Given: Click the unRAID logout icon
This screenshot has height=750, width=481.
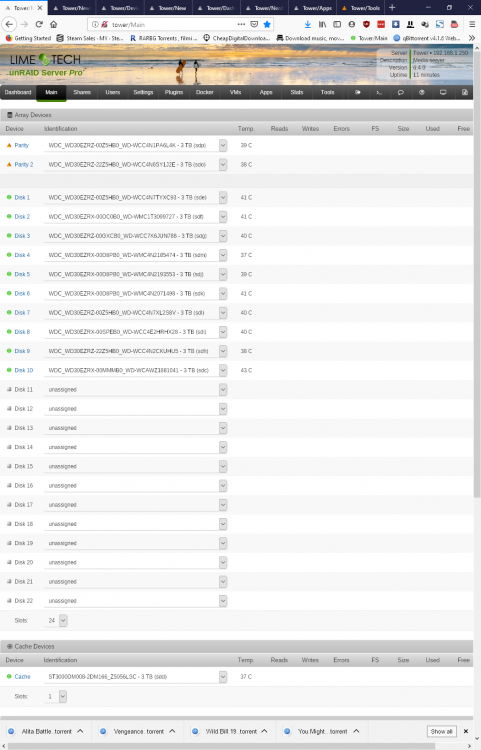Looking at the screenshot, I should pos(358,92).
